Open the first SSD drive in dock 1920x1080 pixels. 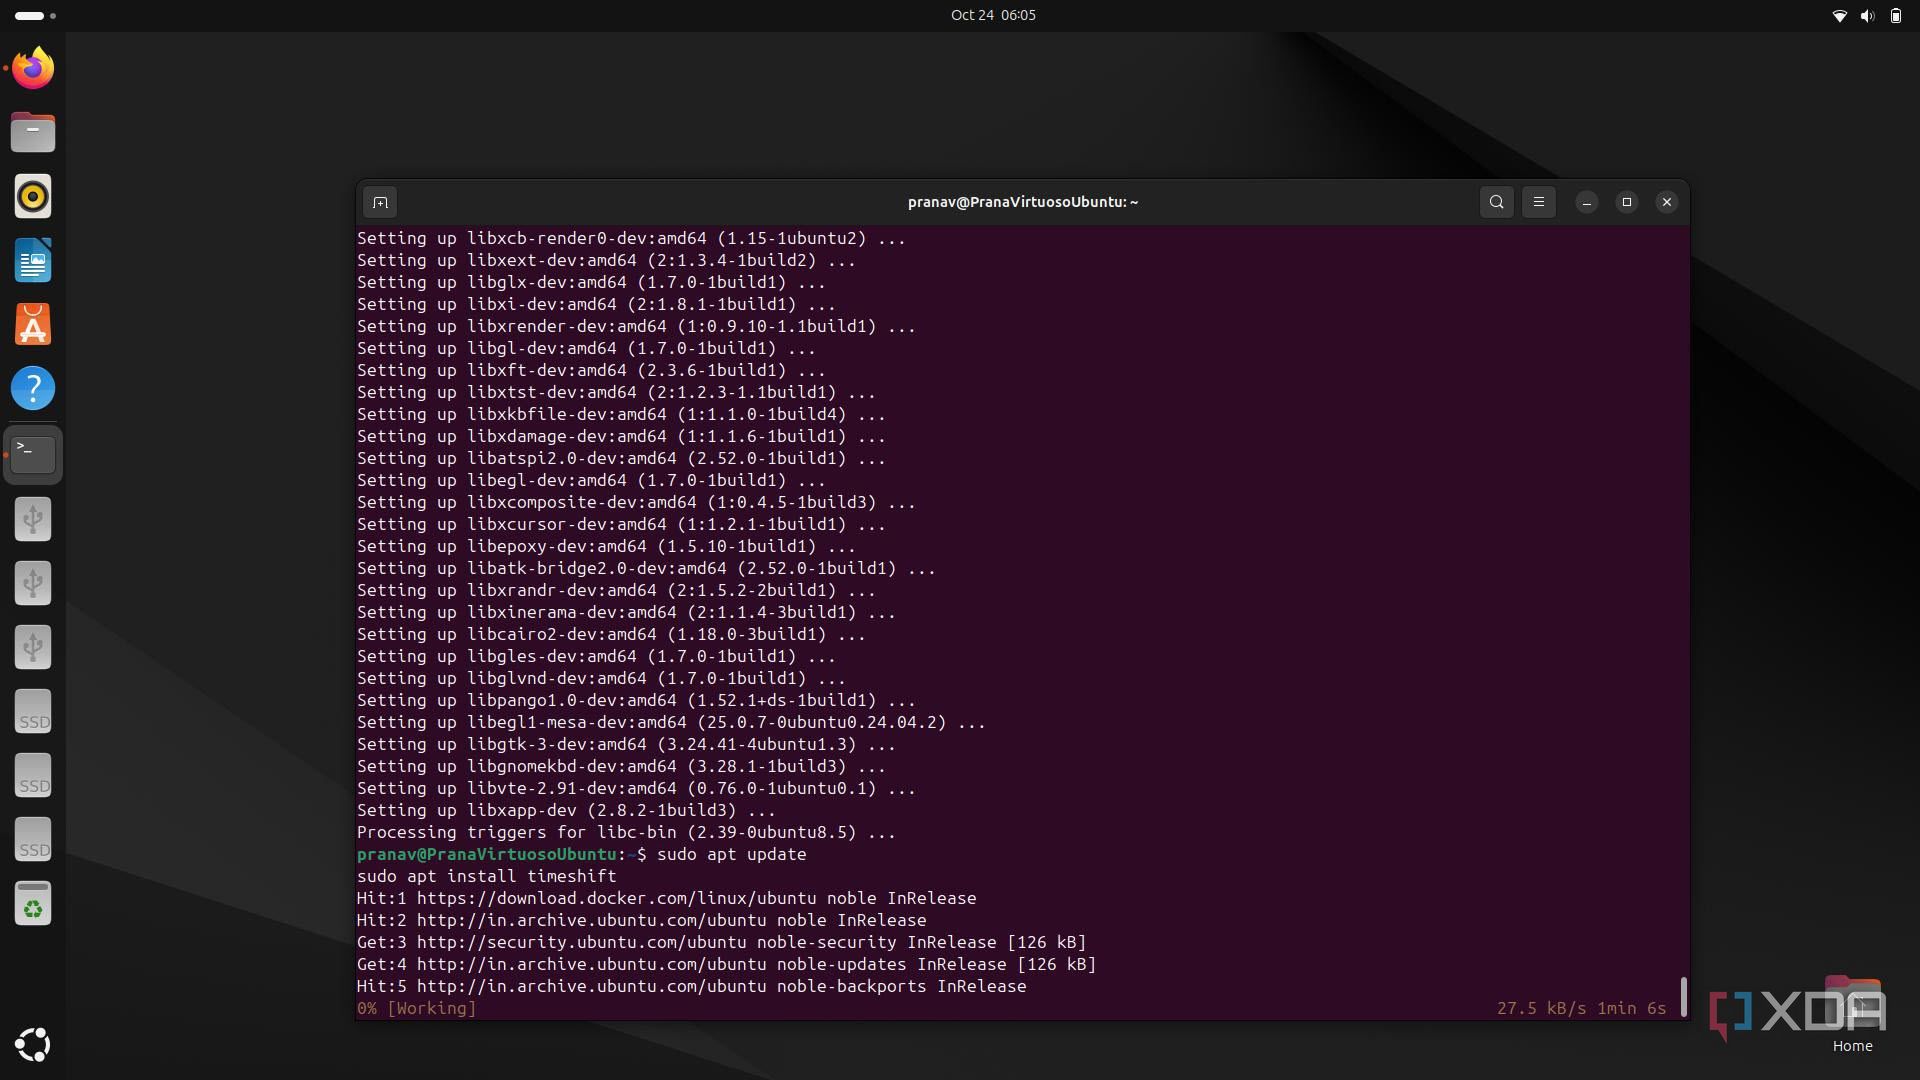click(x=33, y=711)
